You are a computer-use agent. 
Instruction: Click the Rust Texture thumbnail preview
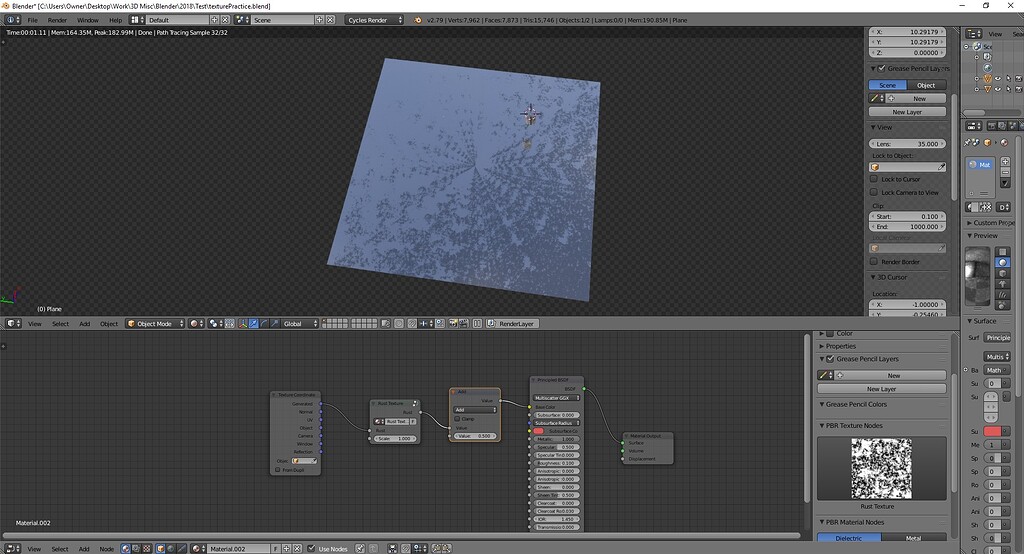coord(881,468)
